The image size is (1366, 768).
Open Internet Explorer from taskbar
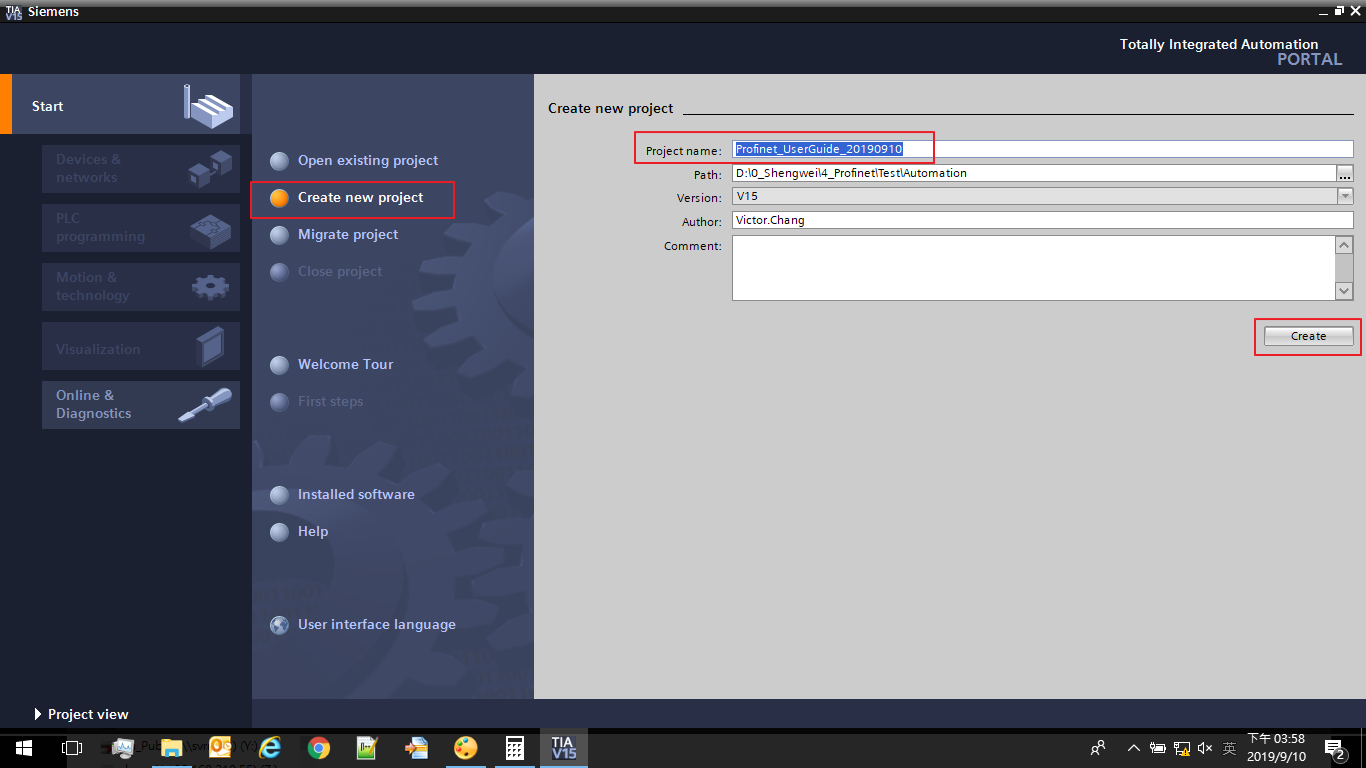tap(270, 748)
